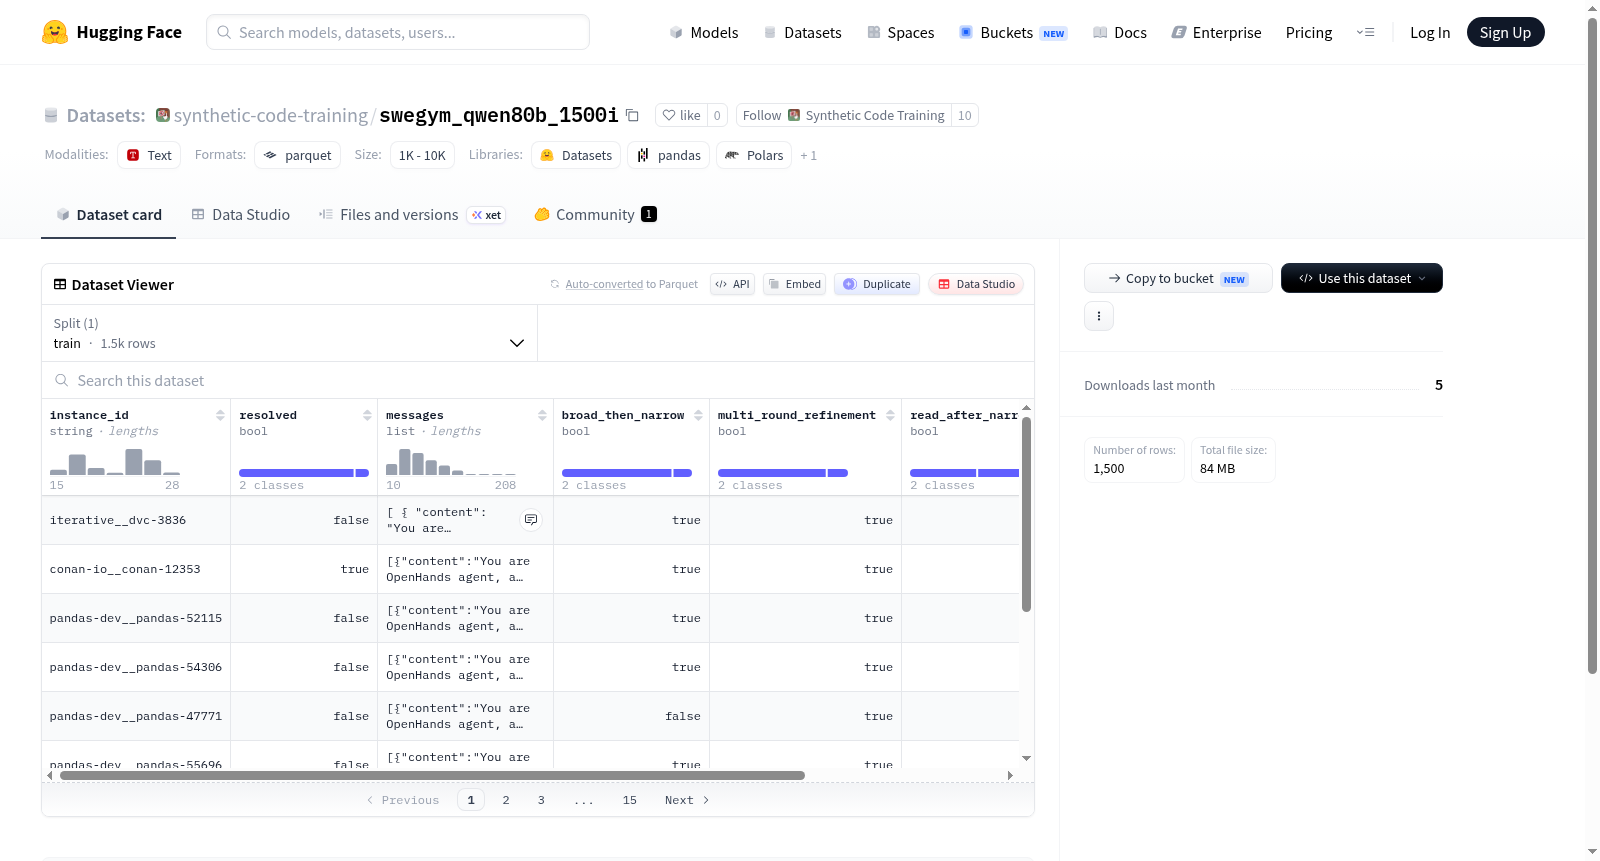This screenshot has height=861, width=1600.
Task: Focus the Search models, datasets, users field
Action: [398, 32]
